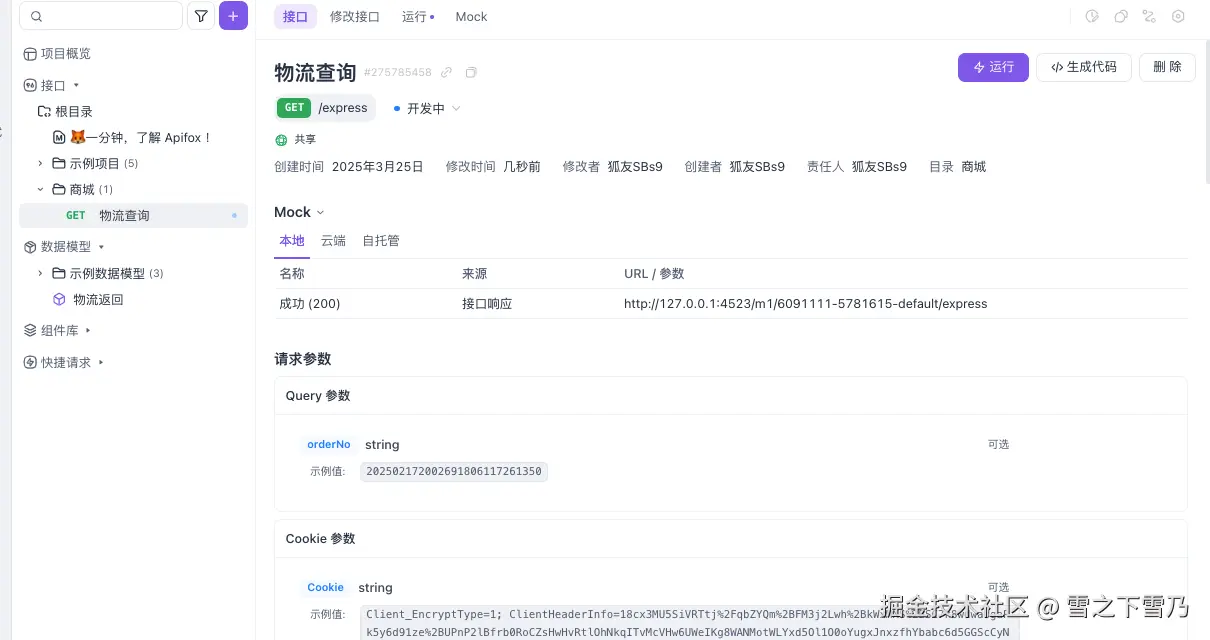Select the 云端 mock tab

click(333, 241)
